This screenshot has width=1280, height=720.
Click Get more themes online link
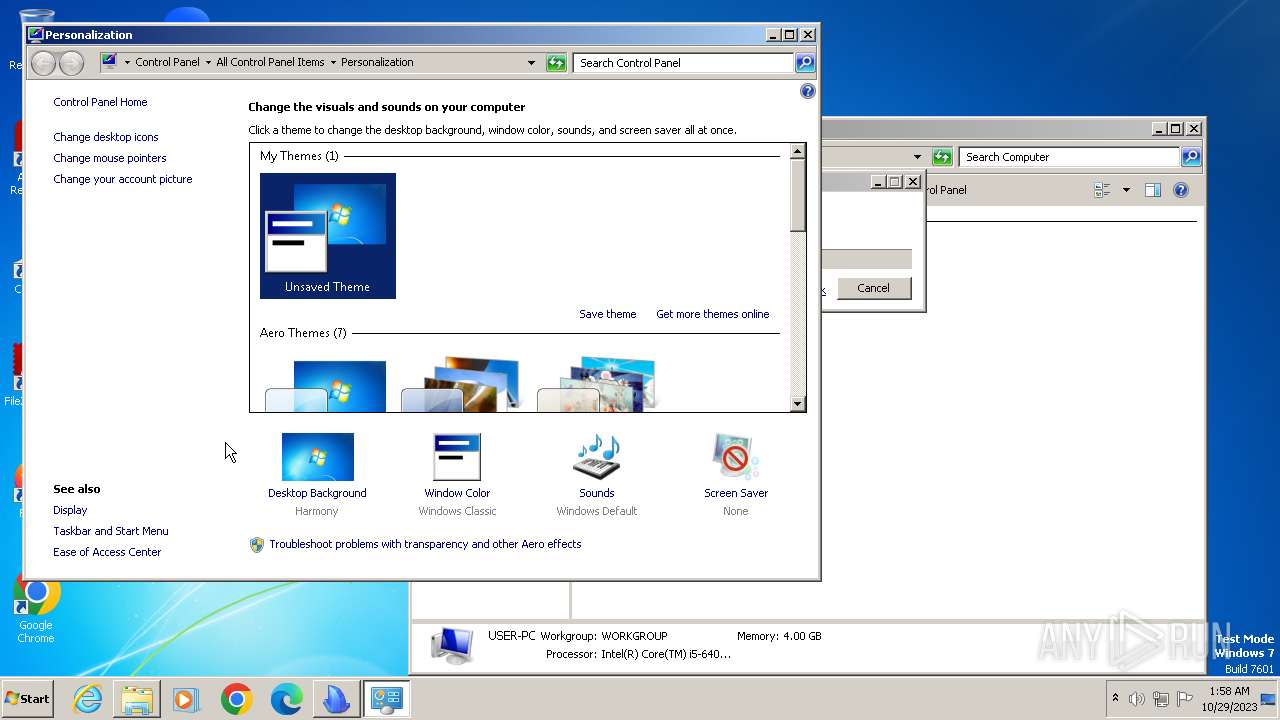pos(713,314)
